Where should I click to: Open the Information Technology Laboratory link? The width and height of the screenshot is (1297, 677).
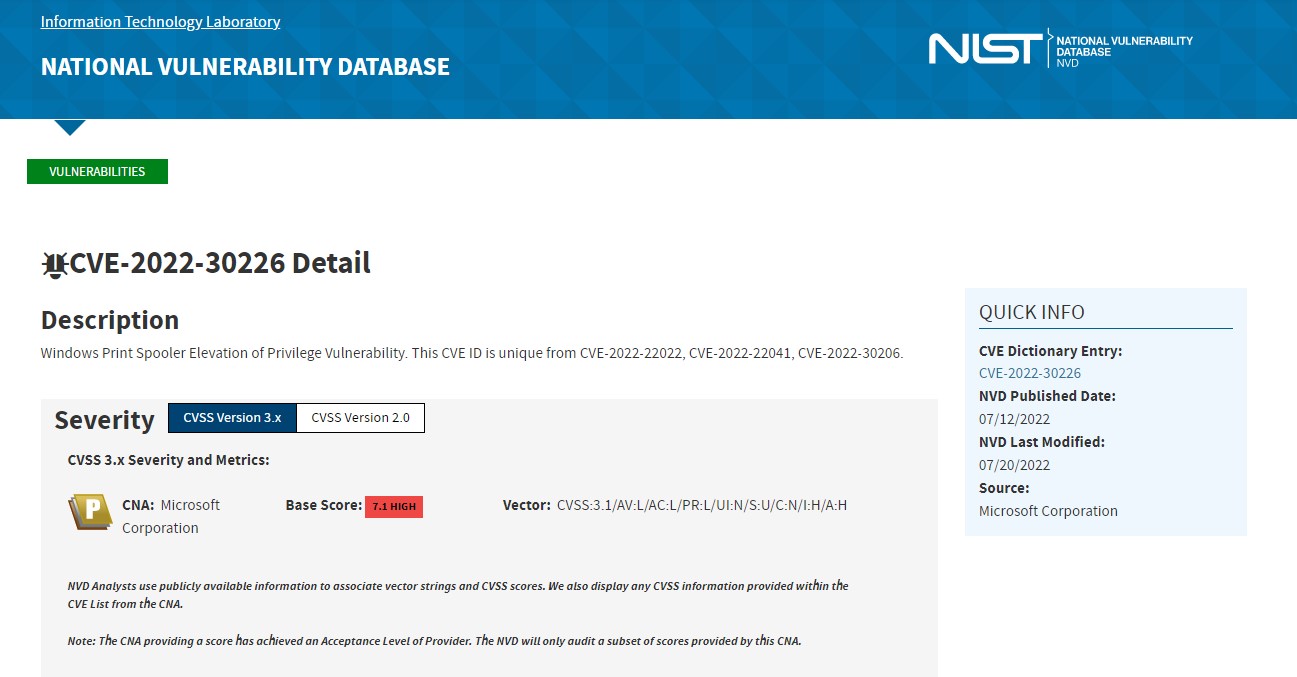pyautogui.click(x=160, y=21)
